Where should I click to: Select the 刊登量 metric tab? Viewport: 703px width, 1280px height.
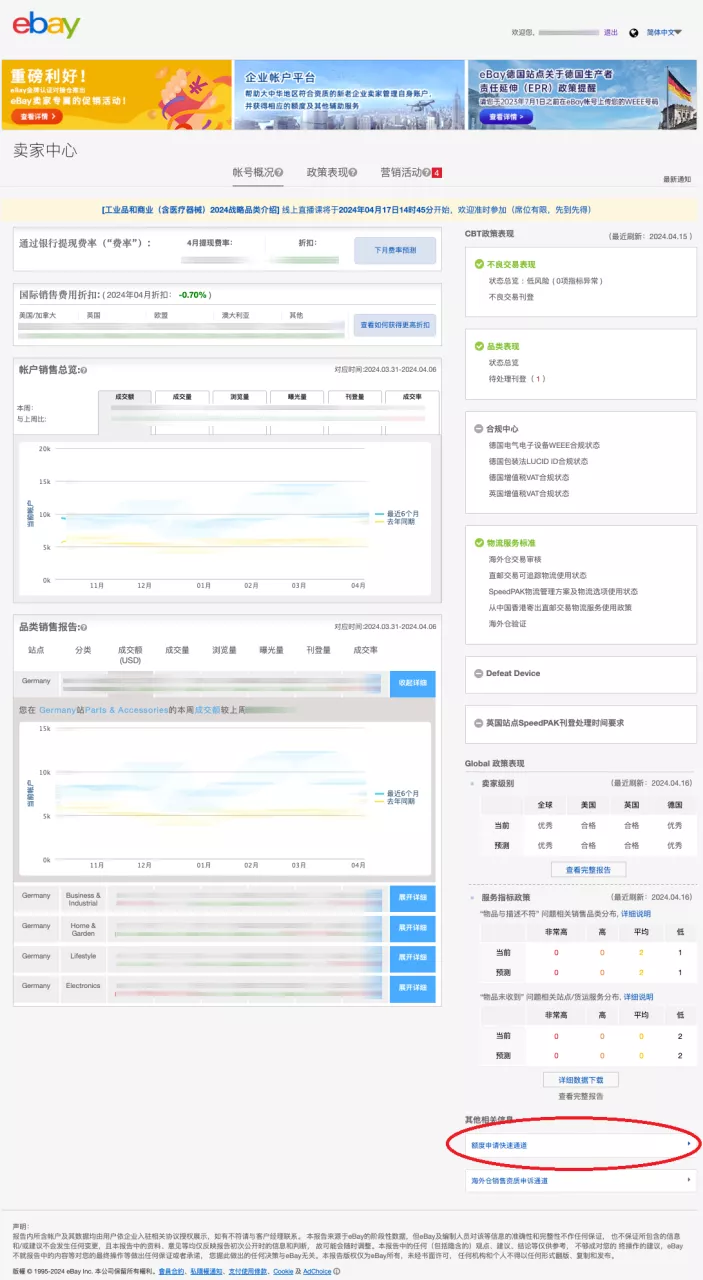[x=354, y=397]
